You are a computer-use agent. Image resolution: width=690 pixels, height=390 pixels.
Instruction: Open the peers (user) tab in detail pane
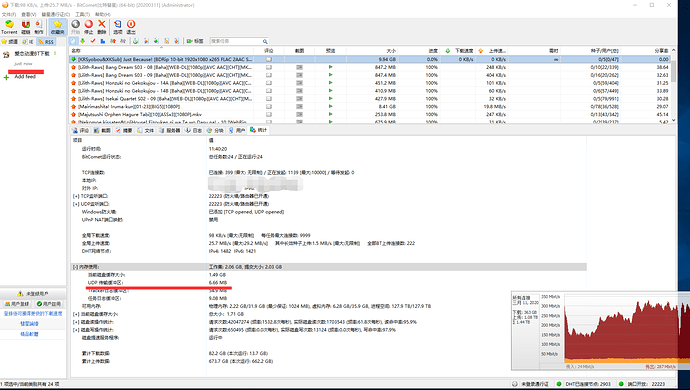[237, 130]
